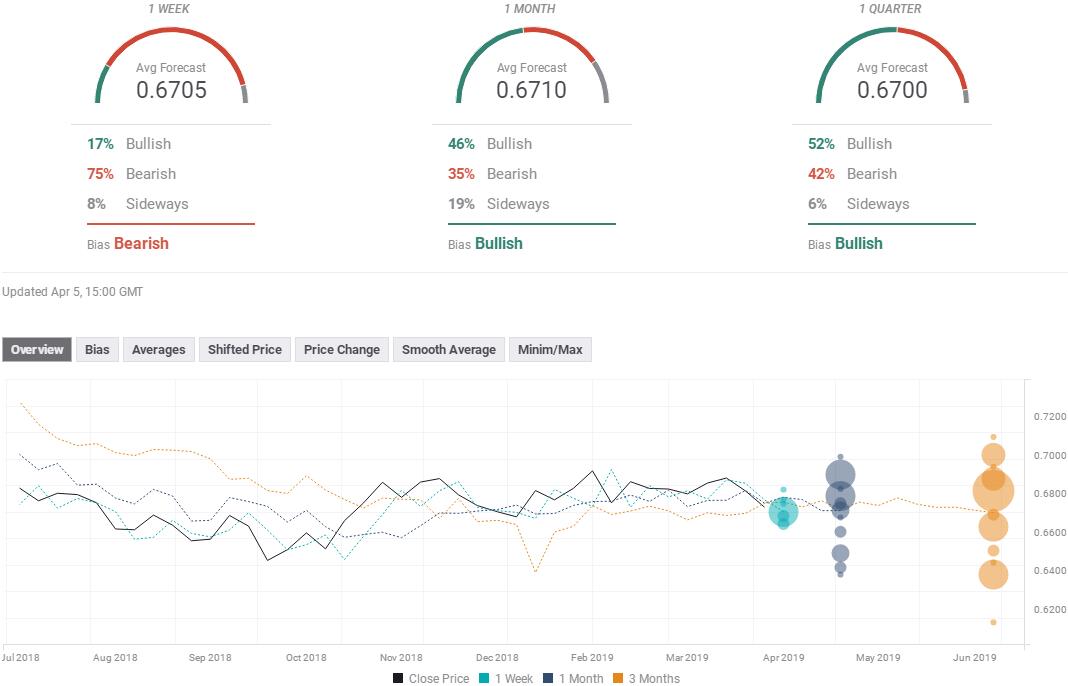Click the 52% Bullish row in 1 Quarter
The height and width of the screenshot is (686, 1068).
[850, 144]
